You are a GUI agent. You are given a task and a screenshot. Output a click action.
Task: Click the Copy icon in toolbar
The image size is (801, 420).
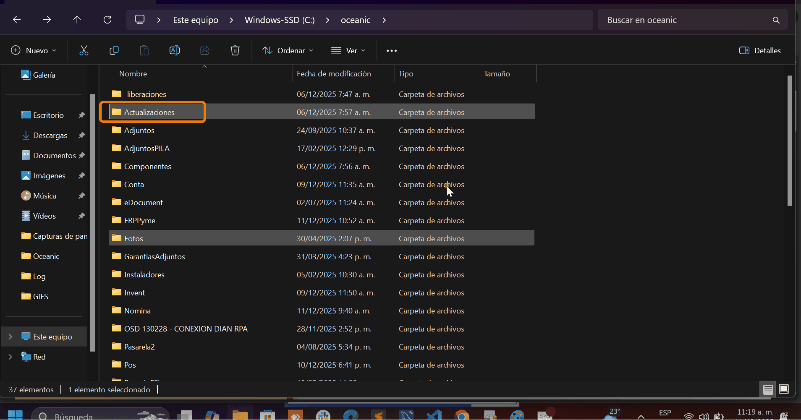114,50
